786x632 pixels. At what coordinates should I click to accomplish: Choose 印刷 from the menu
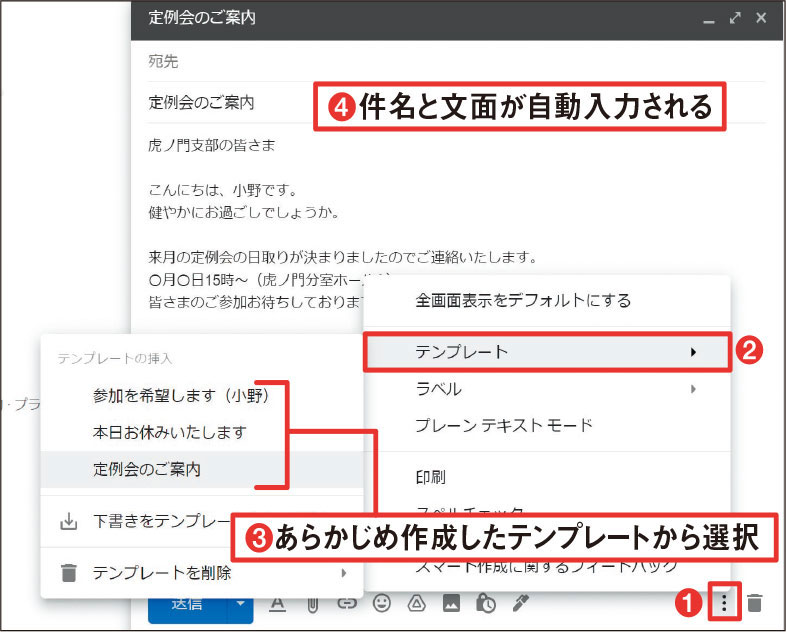pyautogui.click(x=547, y=477)
